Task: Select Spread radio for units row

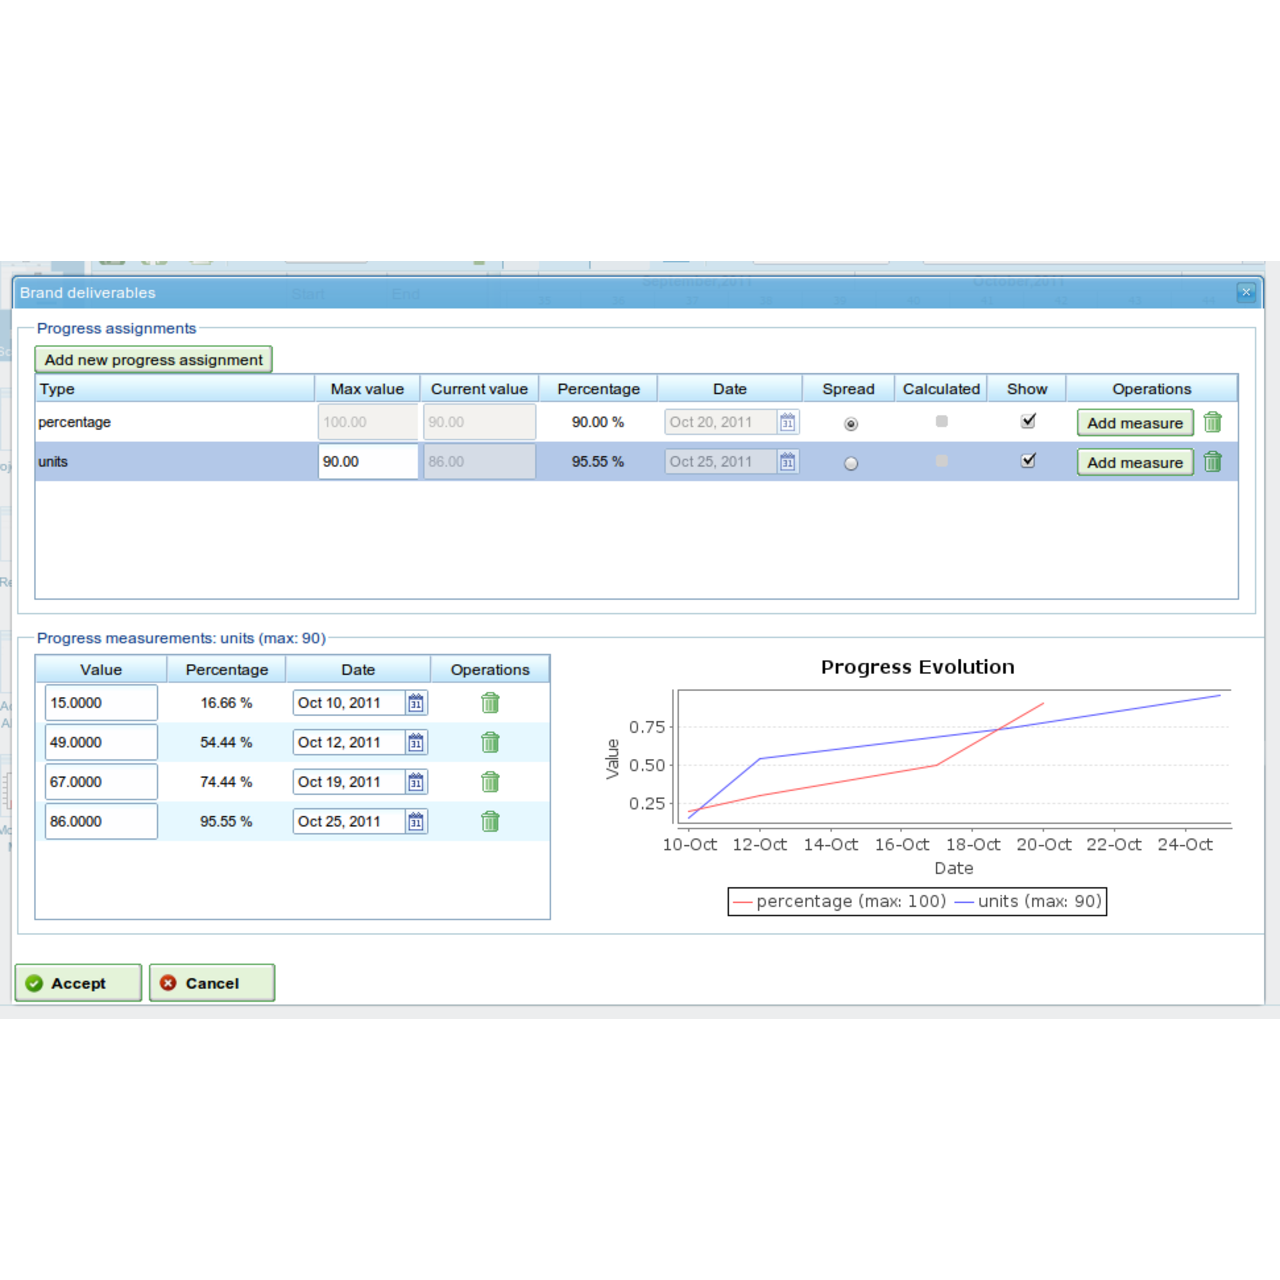Action: tap(851, 463)
